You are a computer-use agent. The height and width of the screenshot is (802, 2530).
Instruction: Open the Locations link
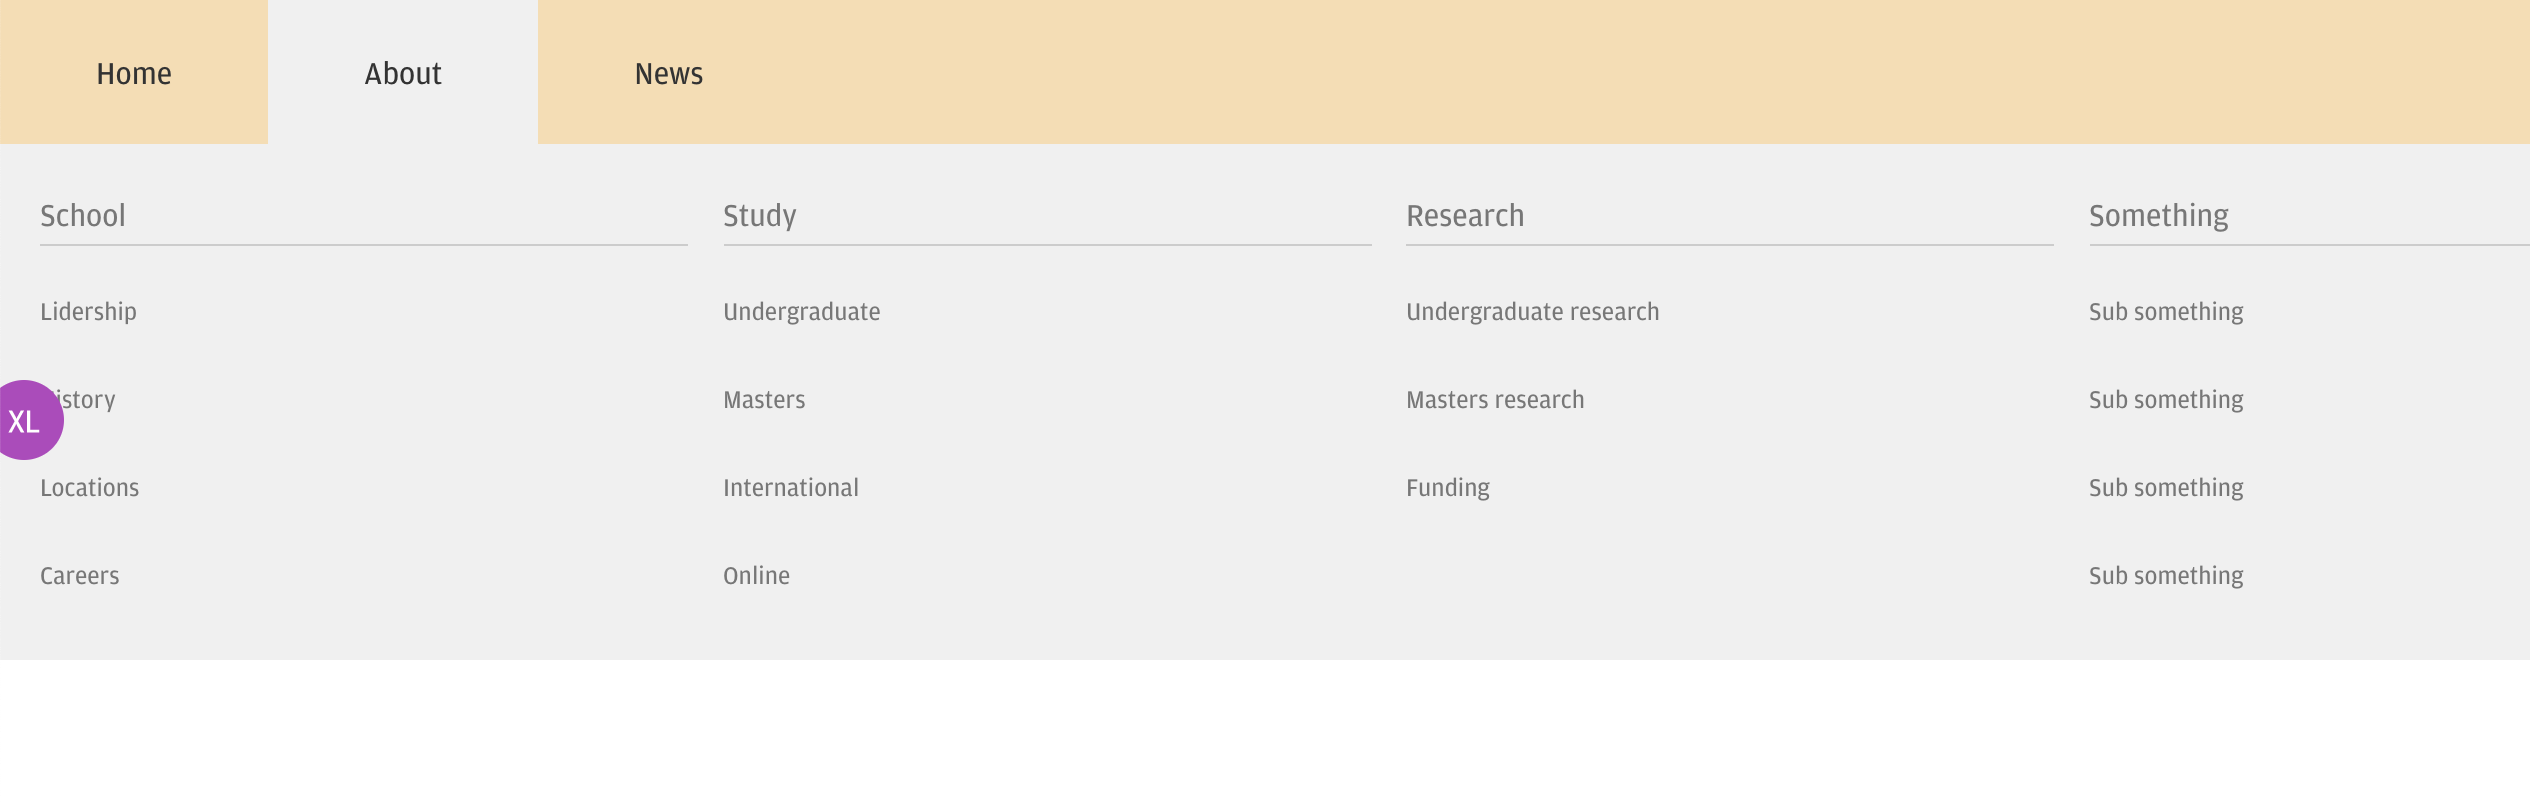(89, 488)
